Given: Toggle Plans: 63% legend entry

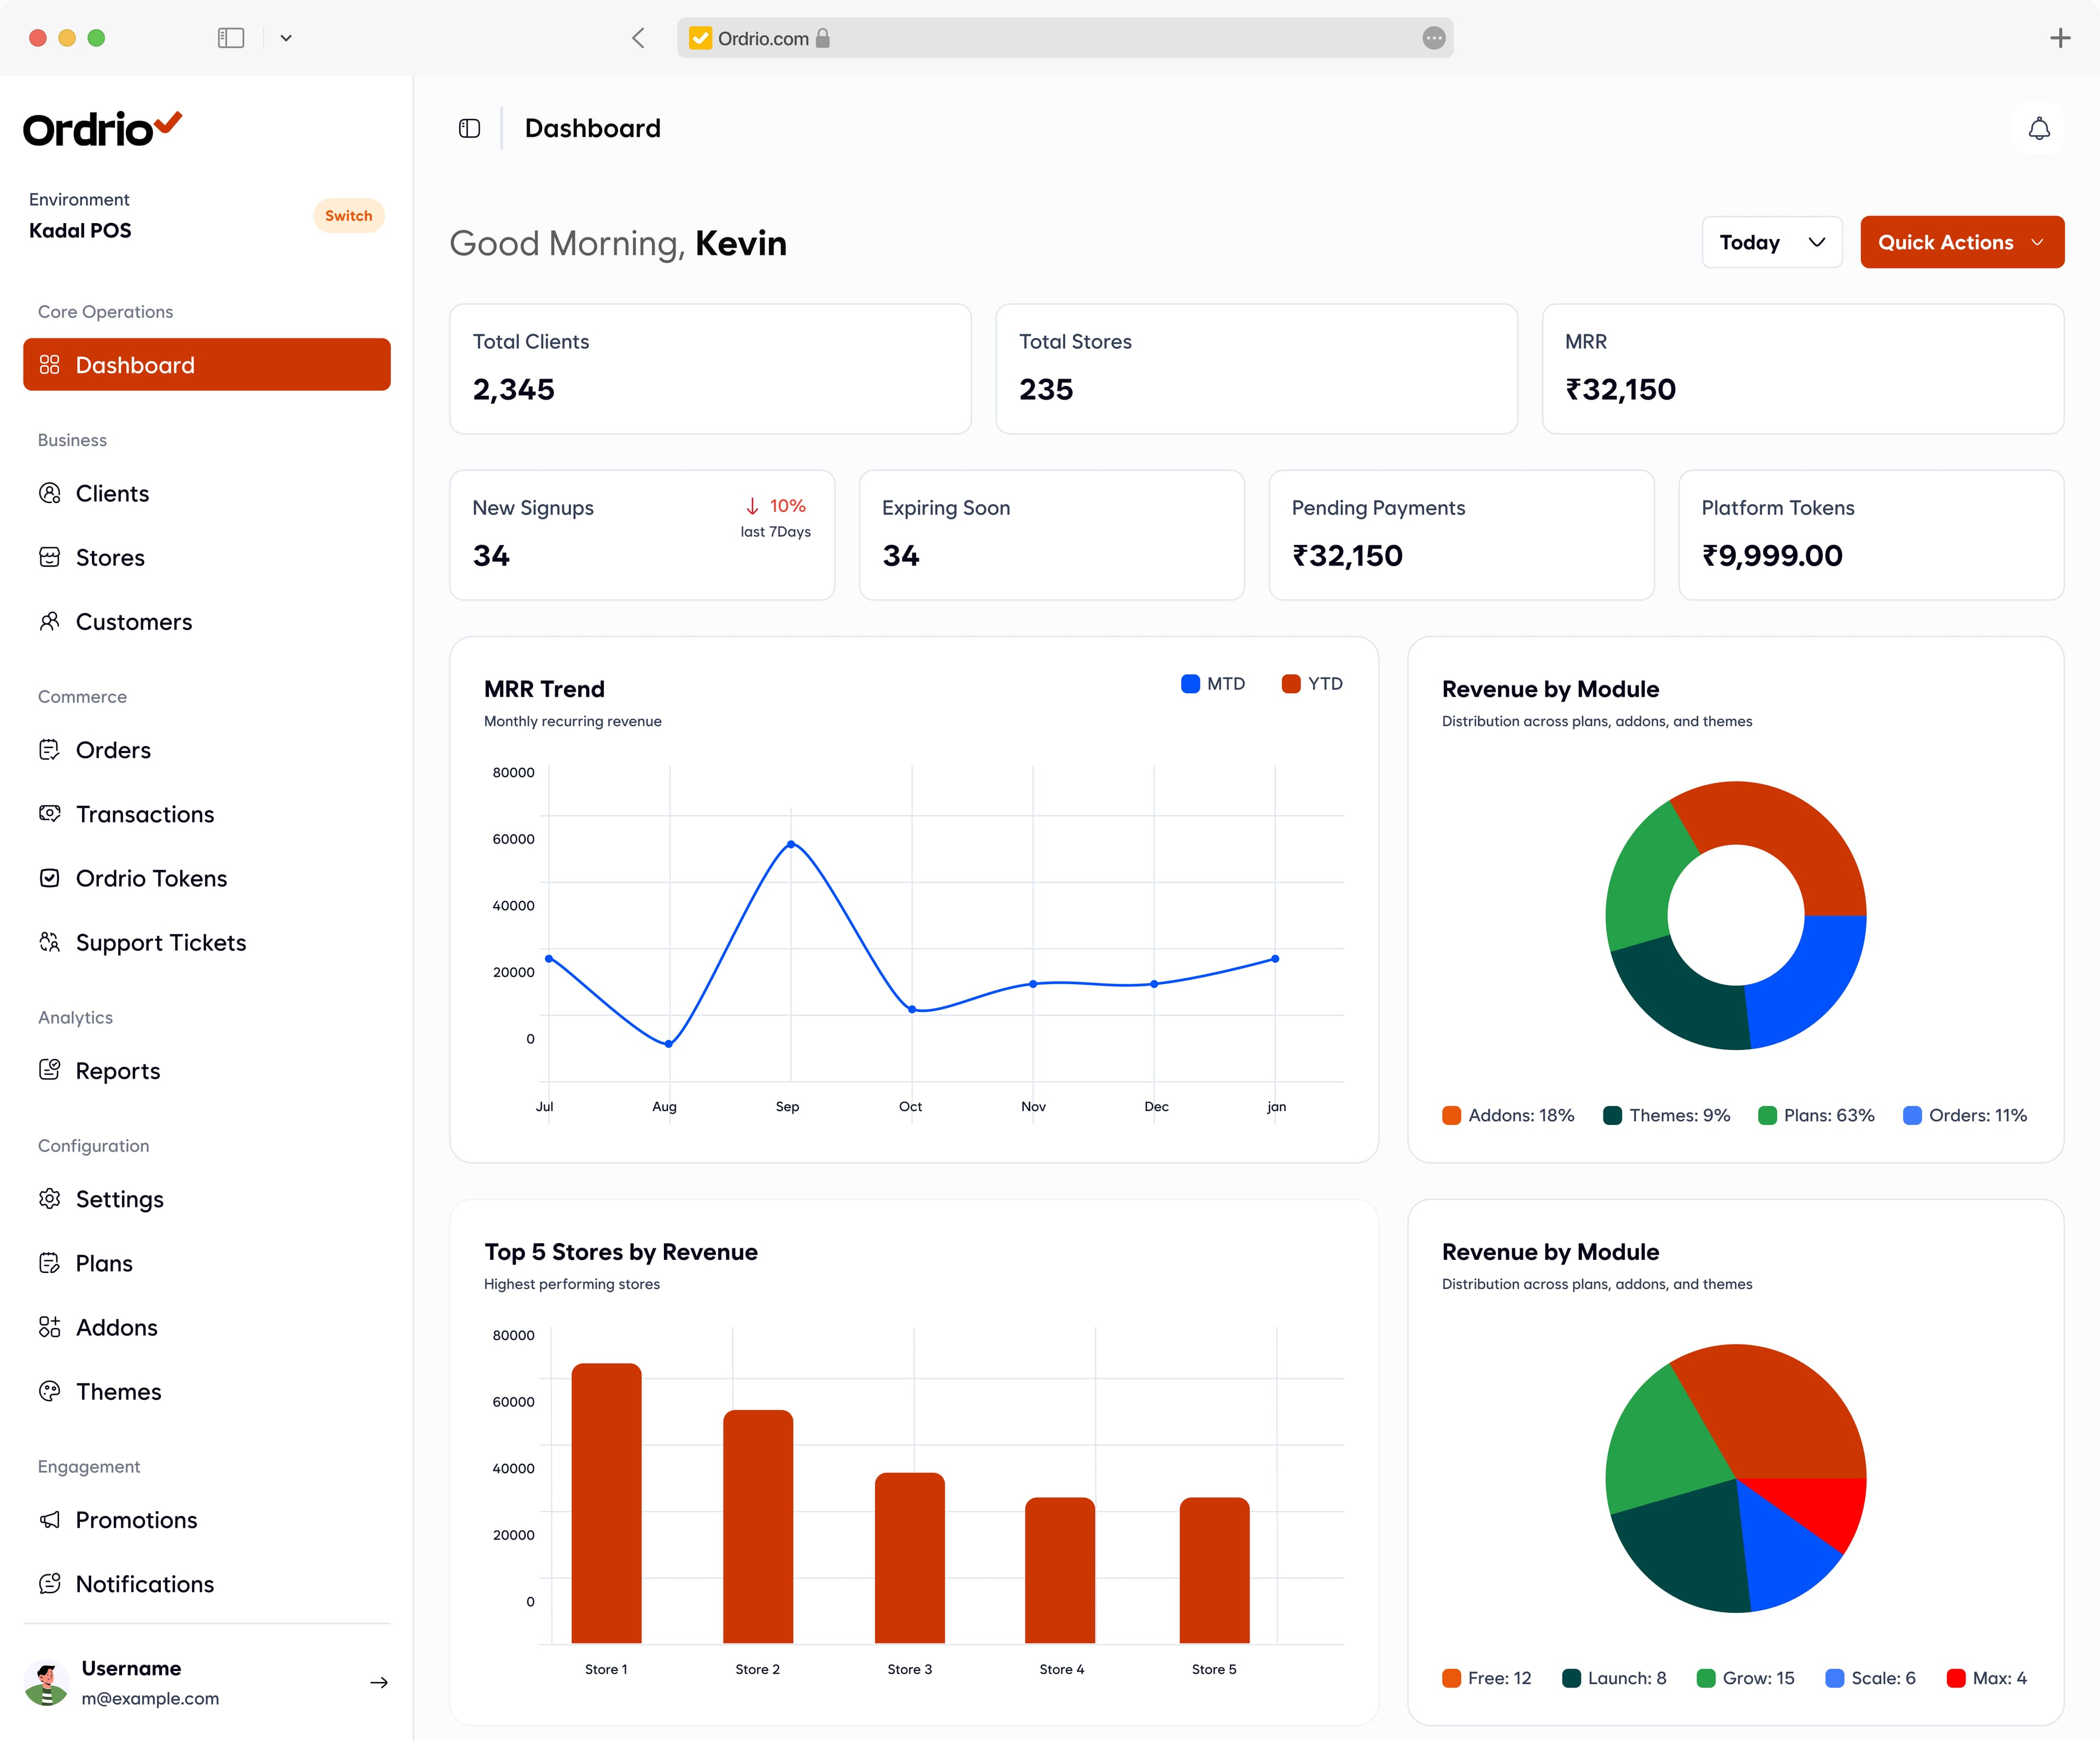Looking at the screenshot, I should click(1816, 1115).
